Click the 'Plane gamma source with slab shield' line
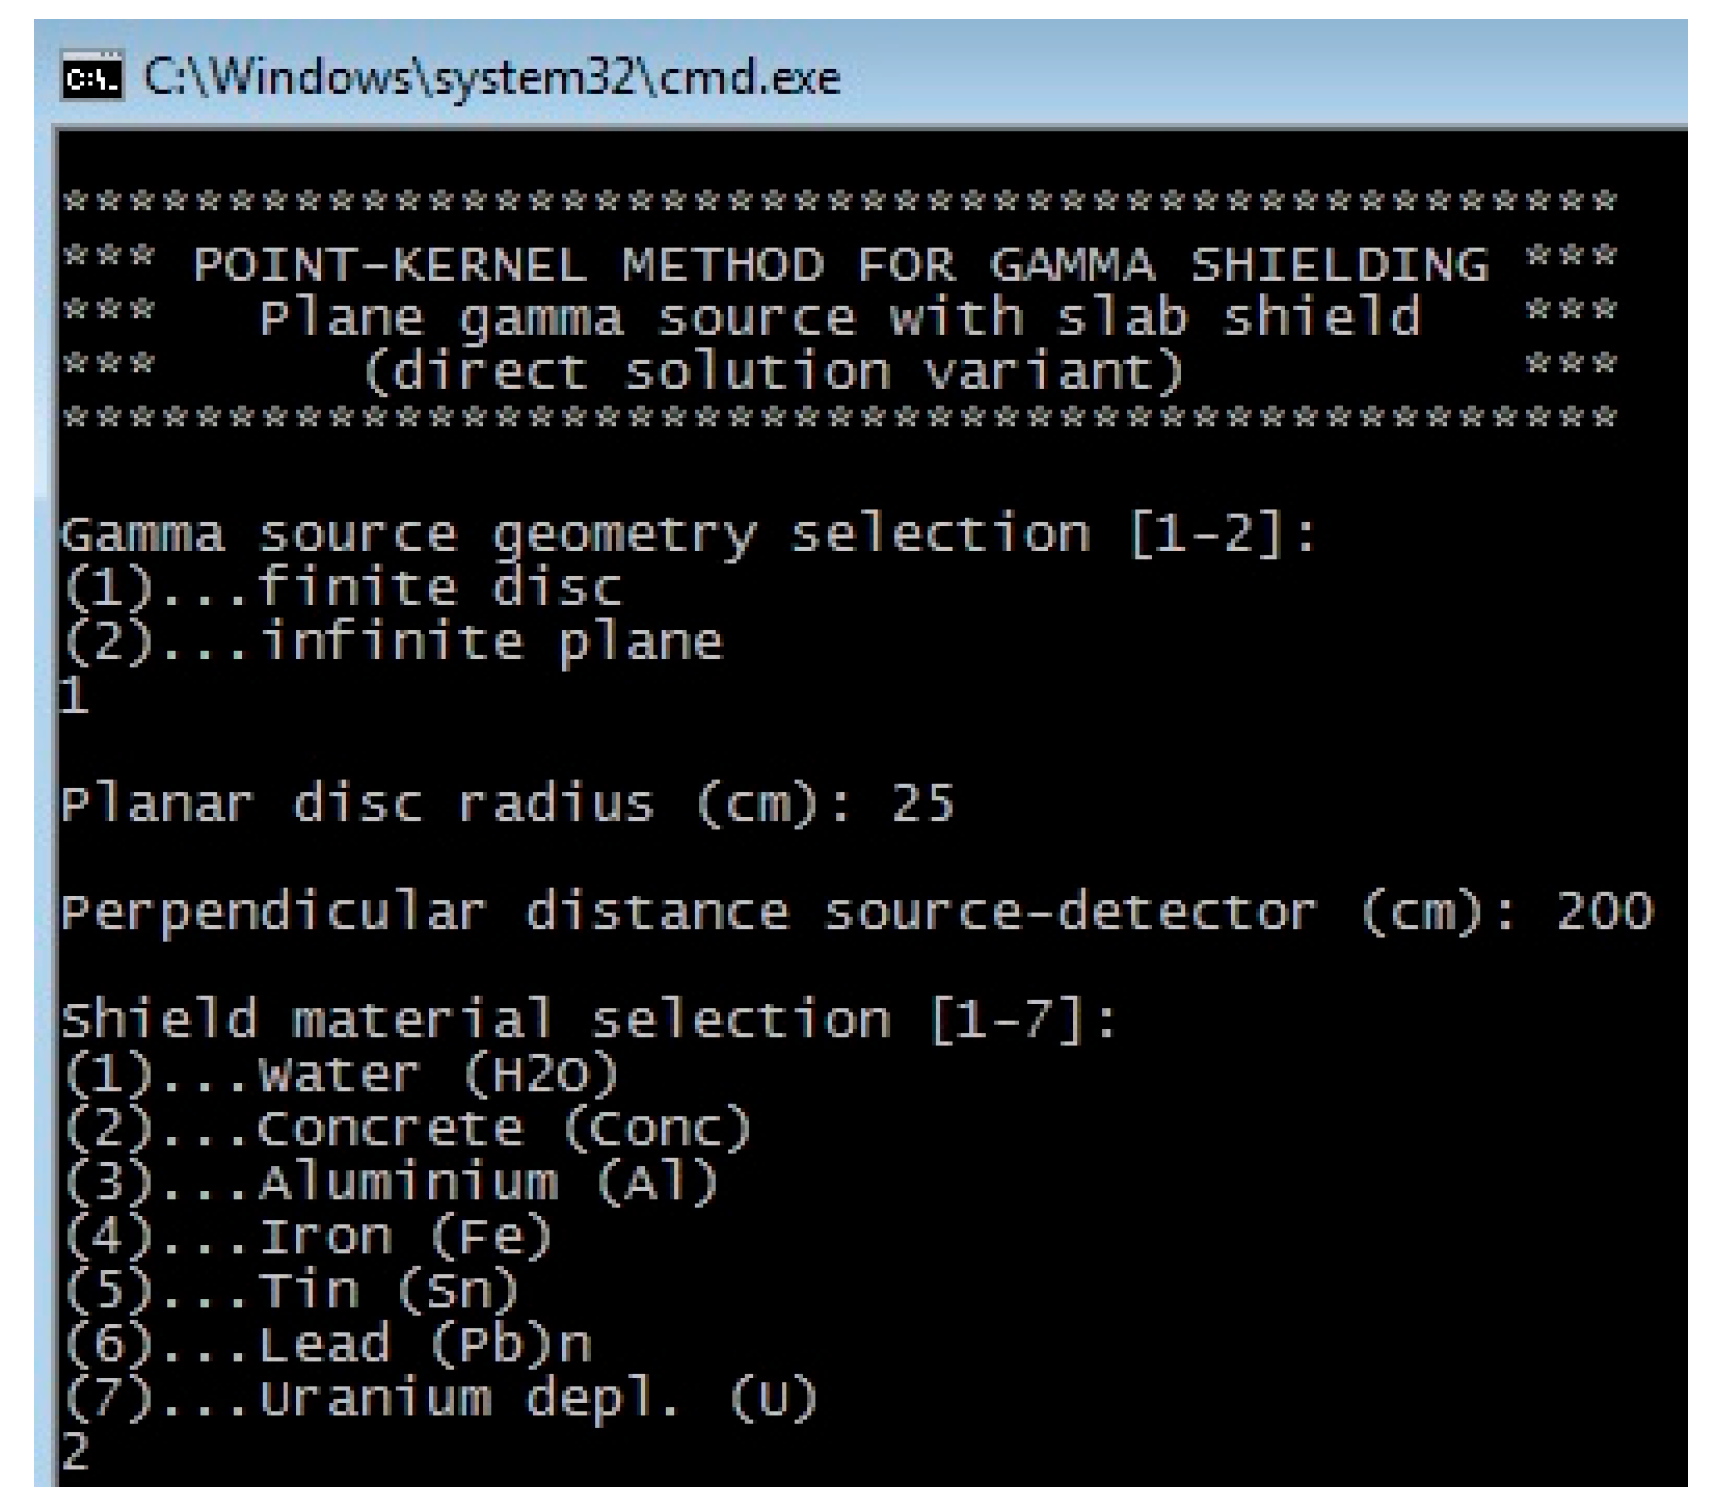 pos(840,319)
